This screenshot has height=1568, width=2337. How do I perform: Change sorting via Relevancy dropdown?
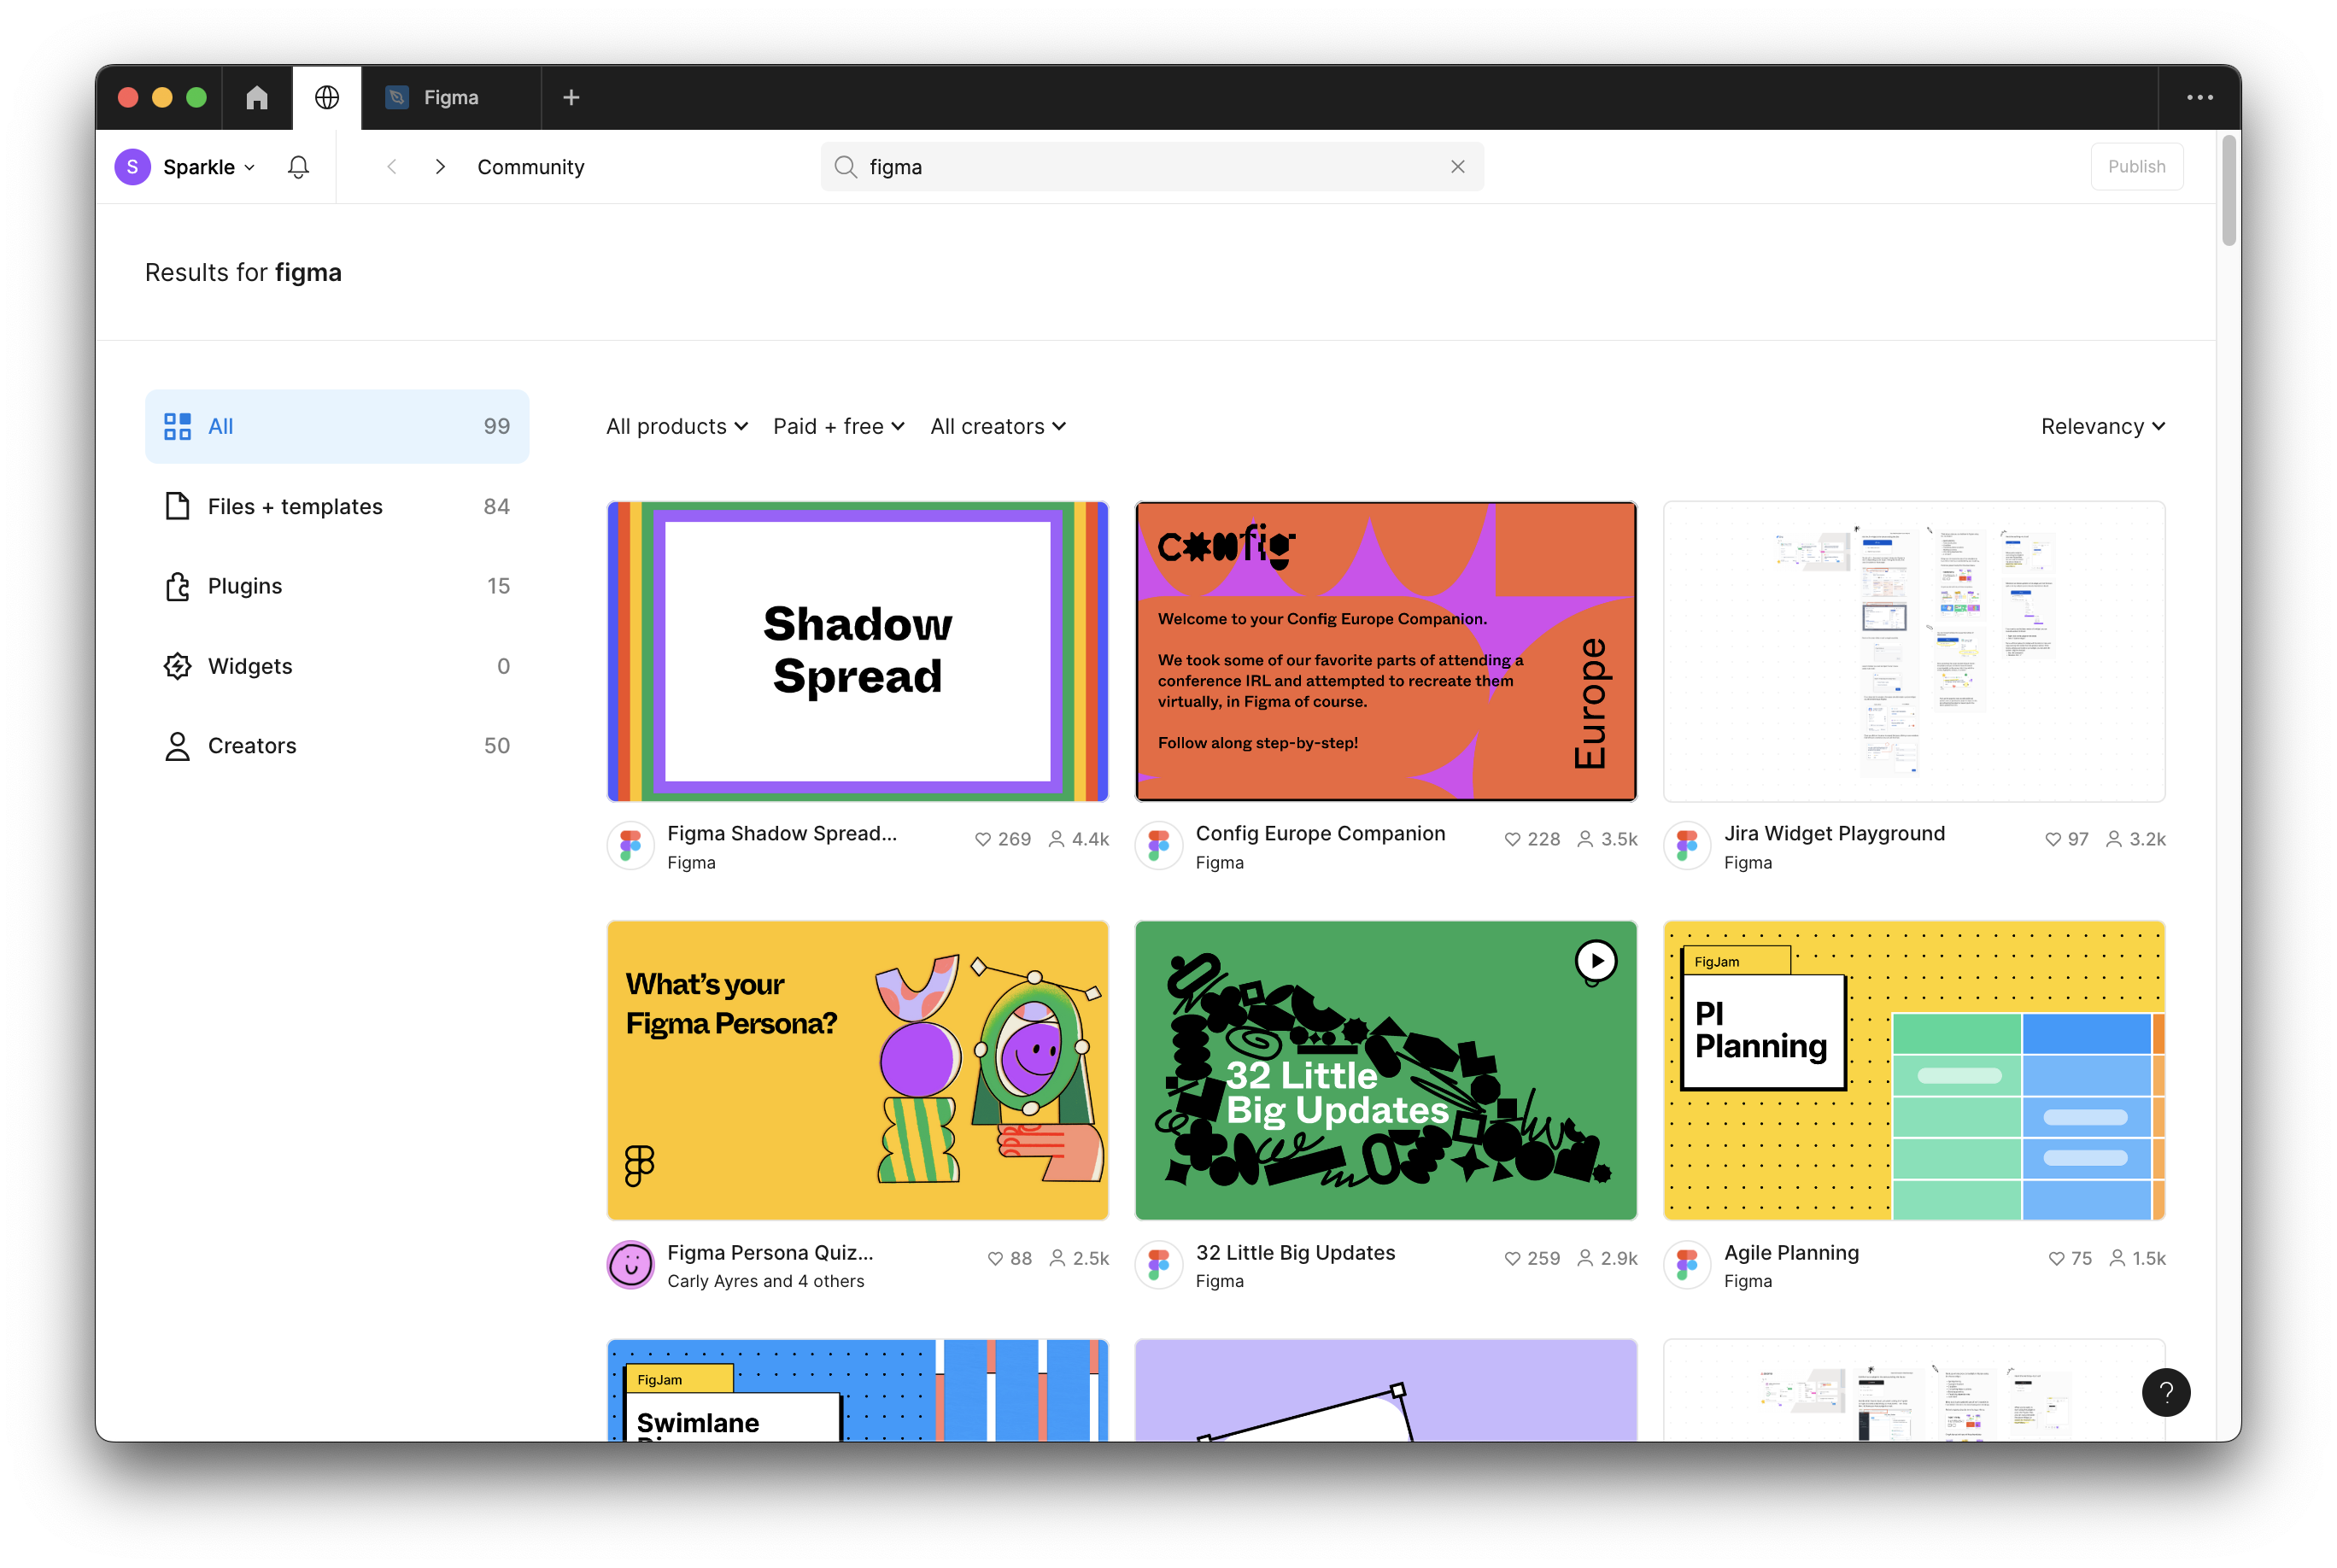[x=2102, y=426]
